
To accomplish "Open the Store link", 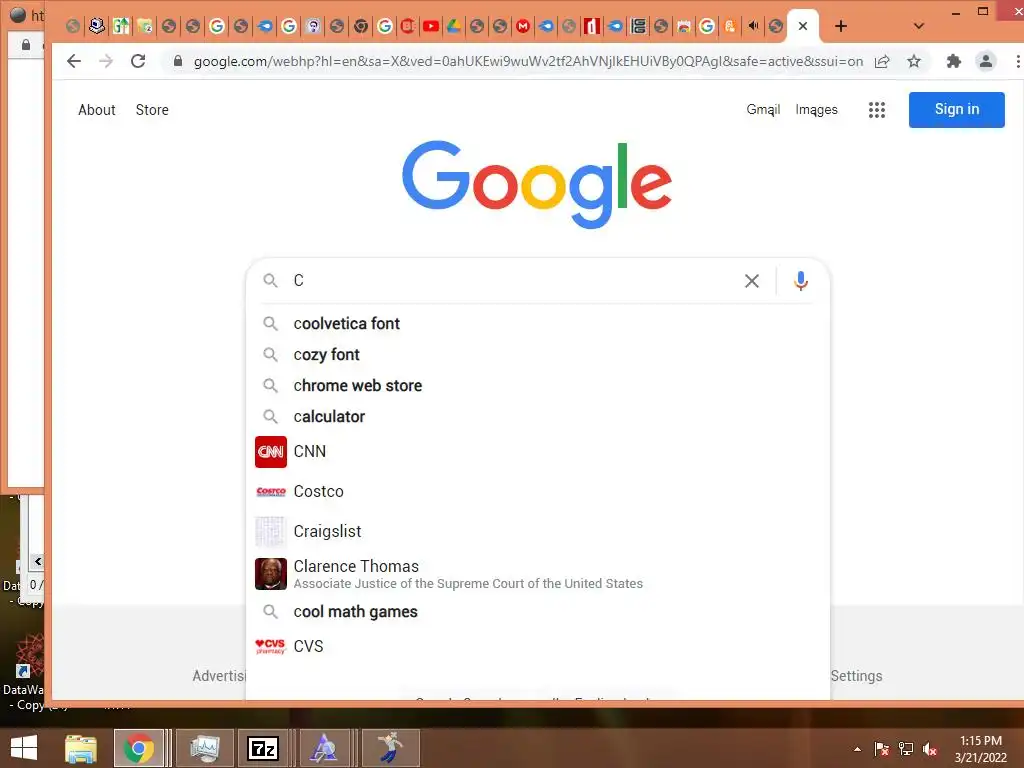I will pos(152,110).
